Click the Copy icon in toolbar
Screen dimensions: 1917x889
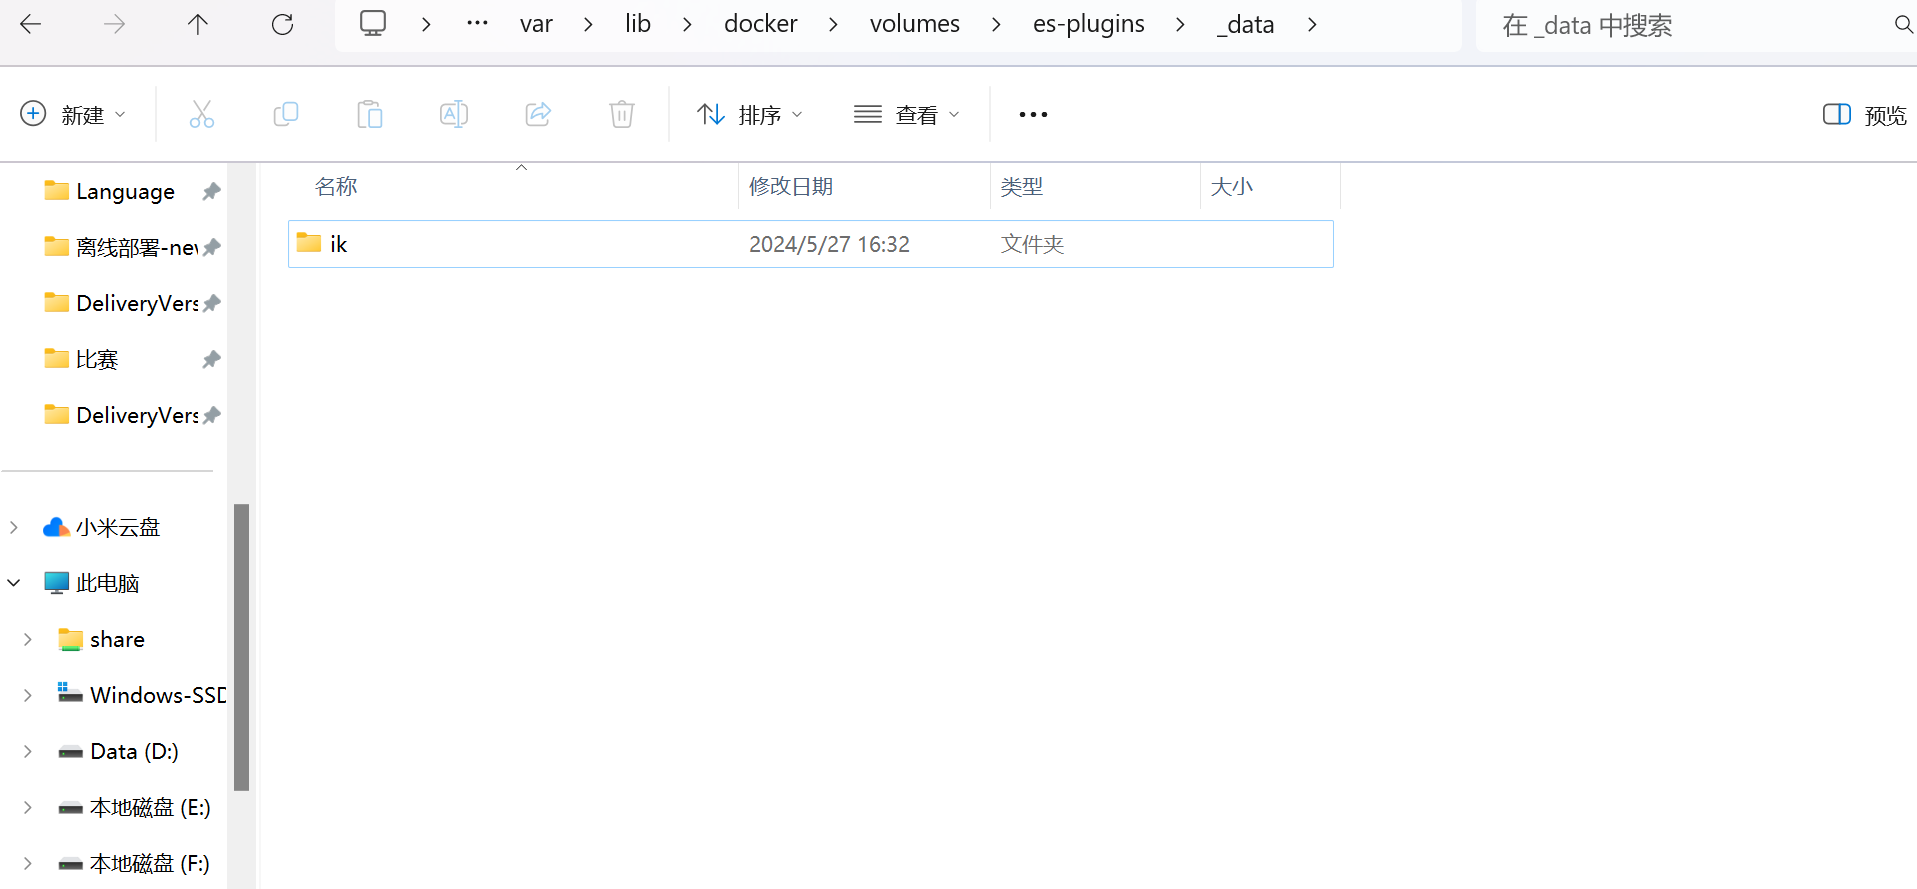(286, 115)
